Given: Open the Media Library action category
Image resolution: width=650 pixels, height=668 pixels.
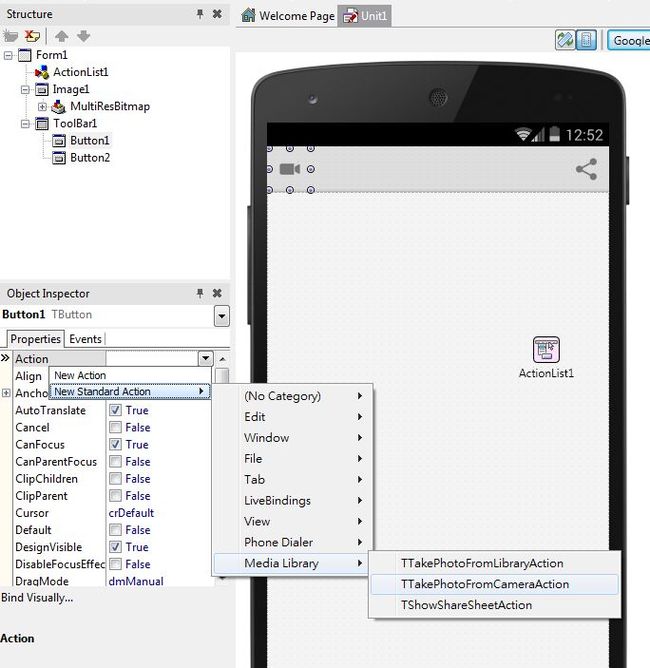Looking at the screenshot, I should 292,563.
